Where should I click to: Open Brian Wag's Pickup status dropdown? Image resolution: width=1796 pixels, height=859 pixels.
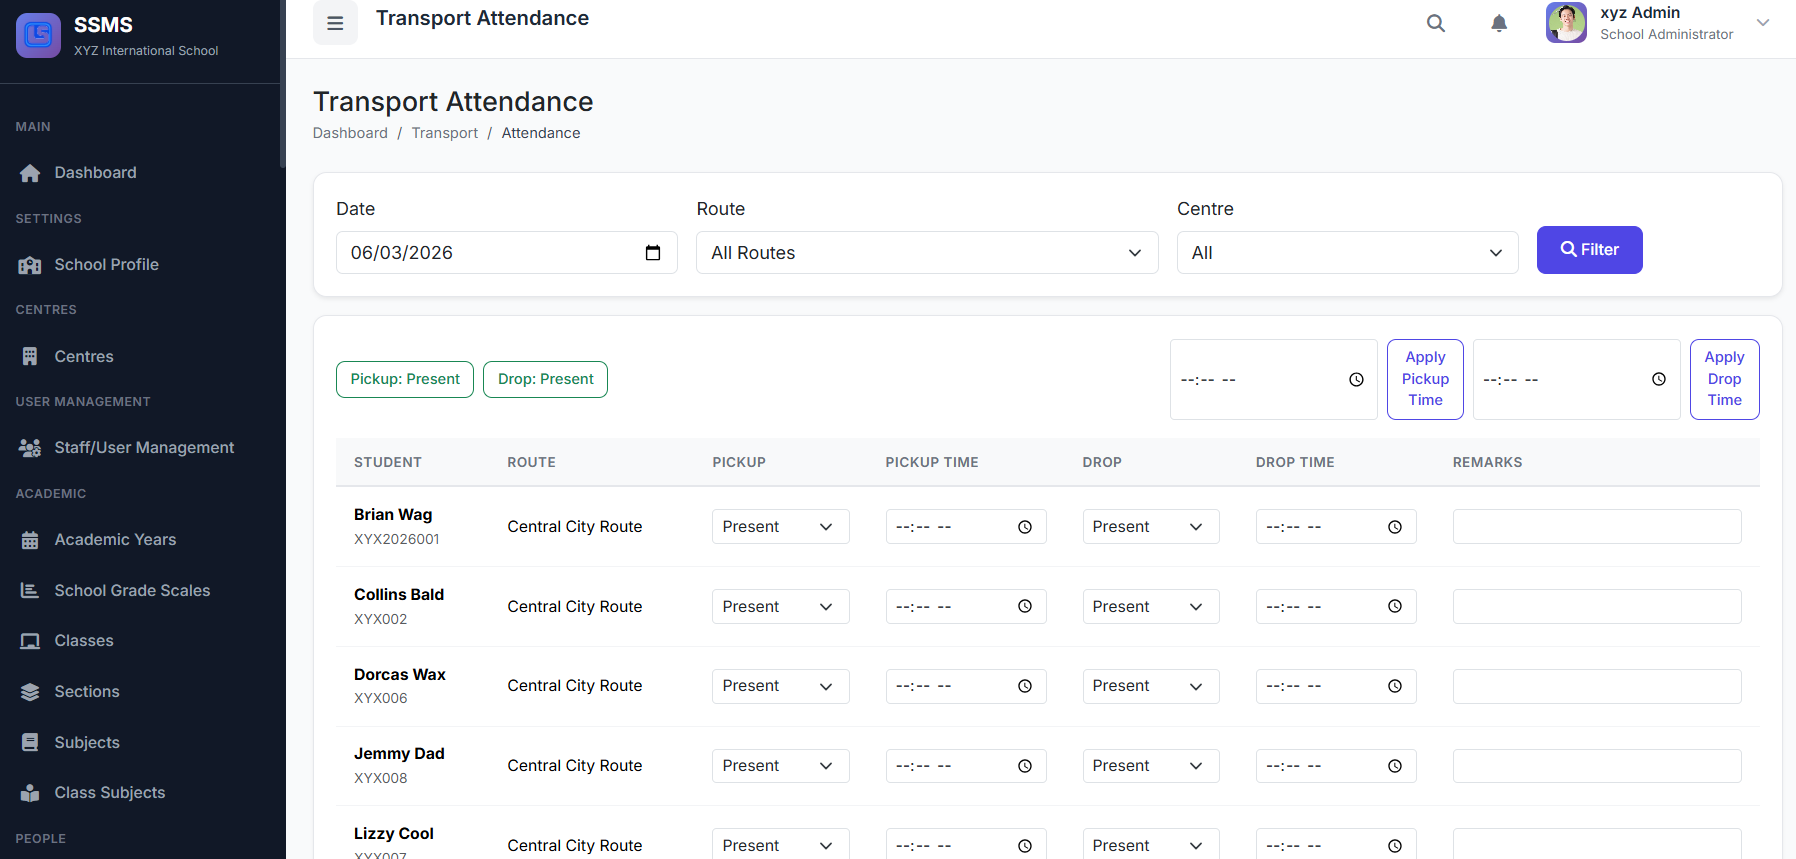click(x=780, y=527)
